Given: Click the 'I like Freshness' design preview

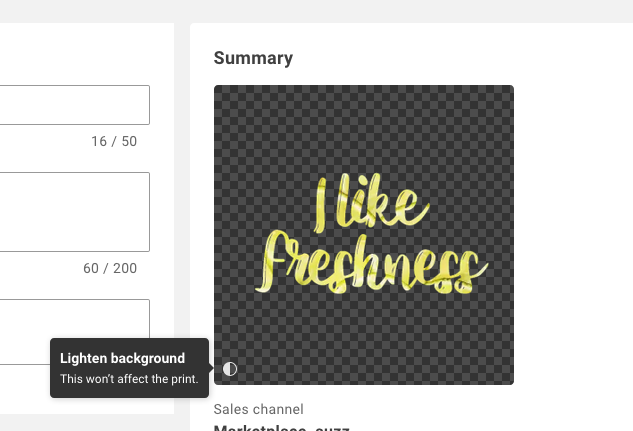Looking at the screenshot, I should [363, 234].
